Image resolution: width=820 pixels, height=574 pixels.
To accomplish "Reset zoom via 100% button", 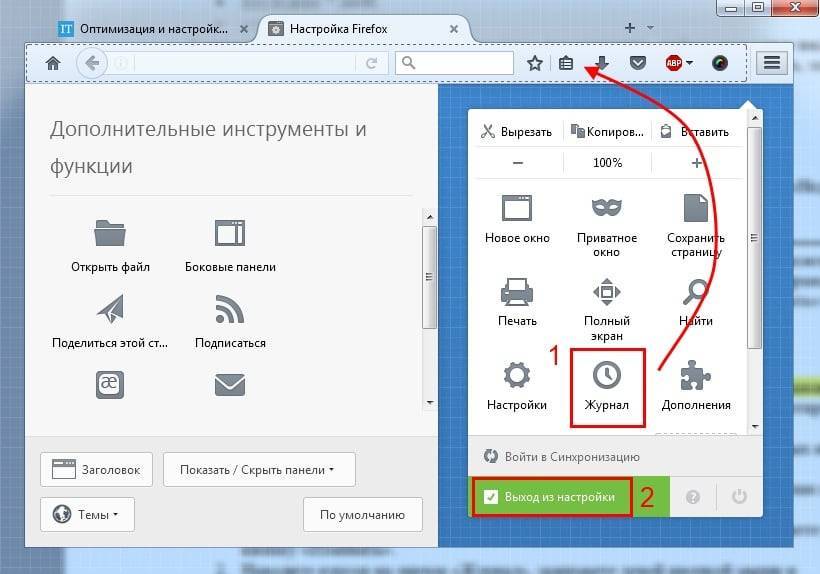I will (607, 163).
